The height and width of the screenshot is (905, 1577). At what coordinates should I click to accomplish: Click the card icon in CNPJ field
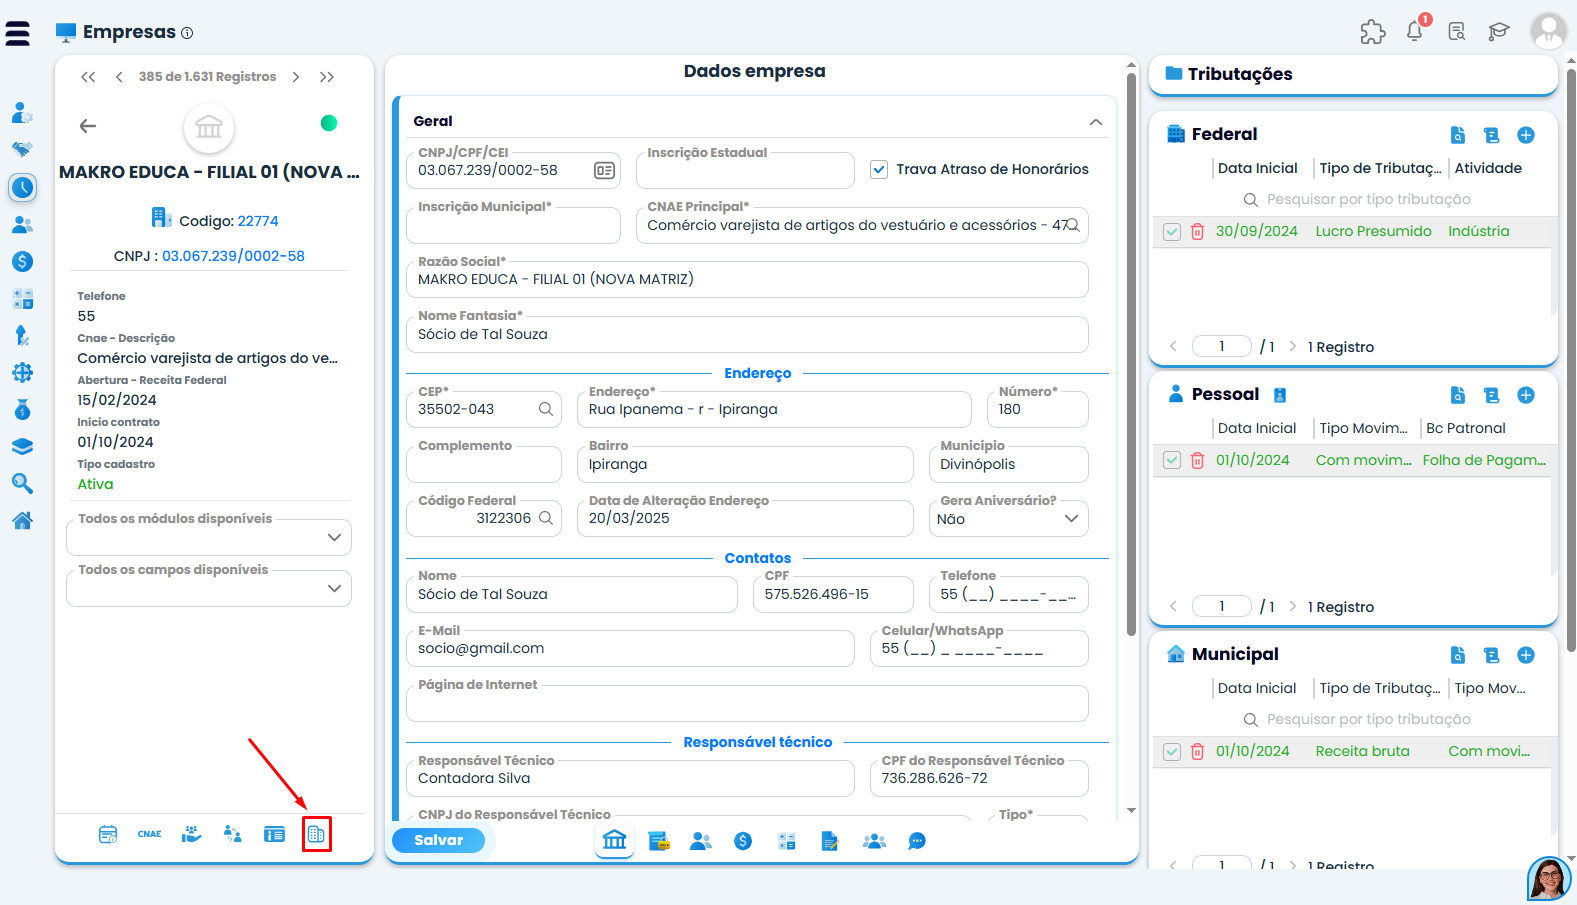pyautogui.click(x=604, y=171)
